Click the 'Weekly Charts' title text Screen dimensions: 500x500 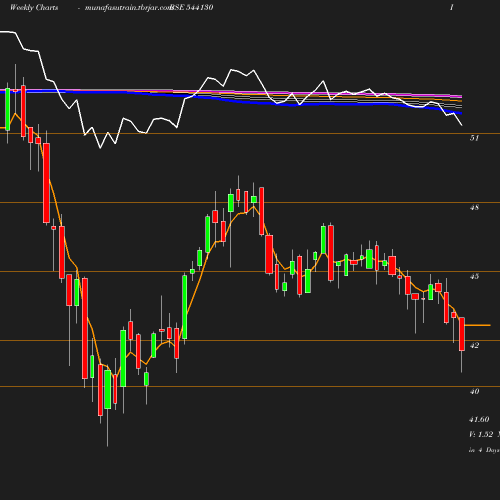coord(34,7)
